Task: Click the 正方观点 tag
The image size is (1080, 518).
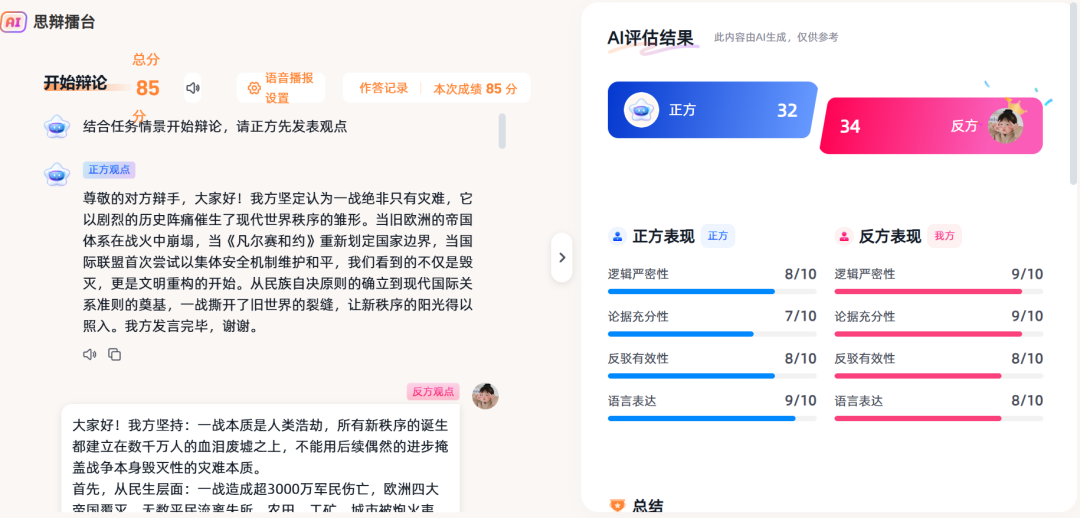Action: click(x=109, y=170)
